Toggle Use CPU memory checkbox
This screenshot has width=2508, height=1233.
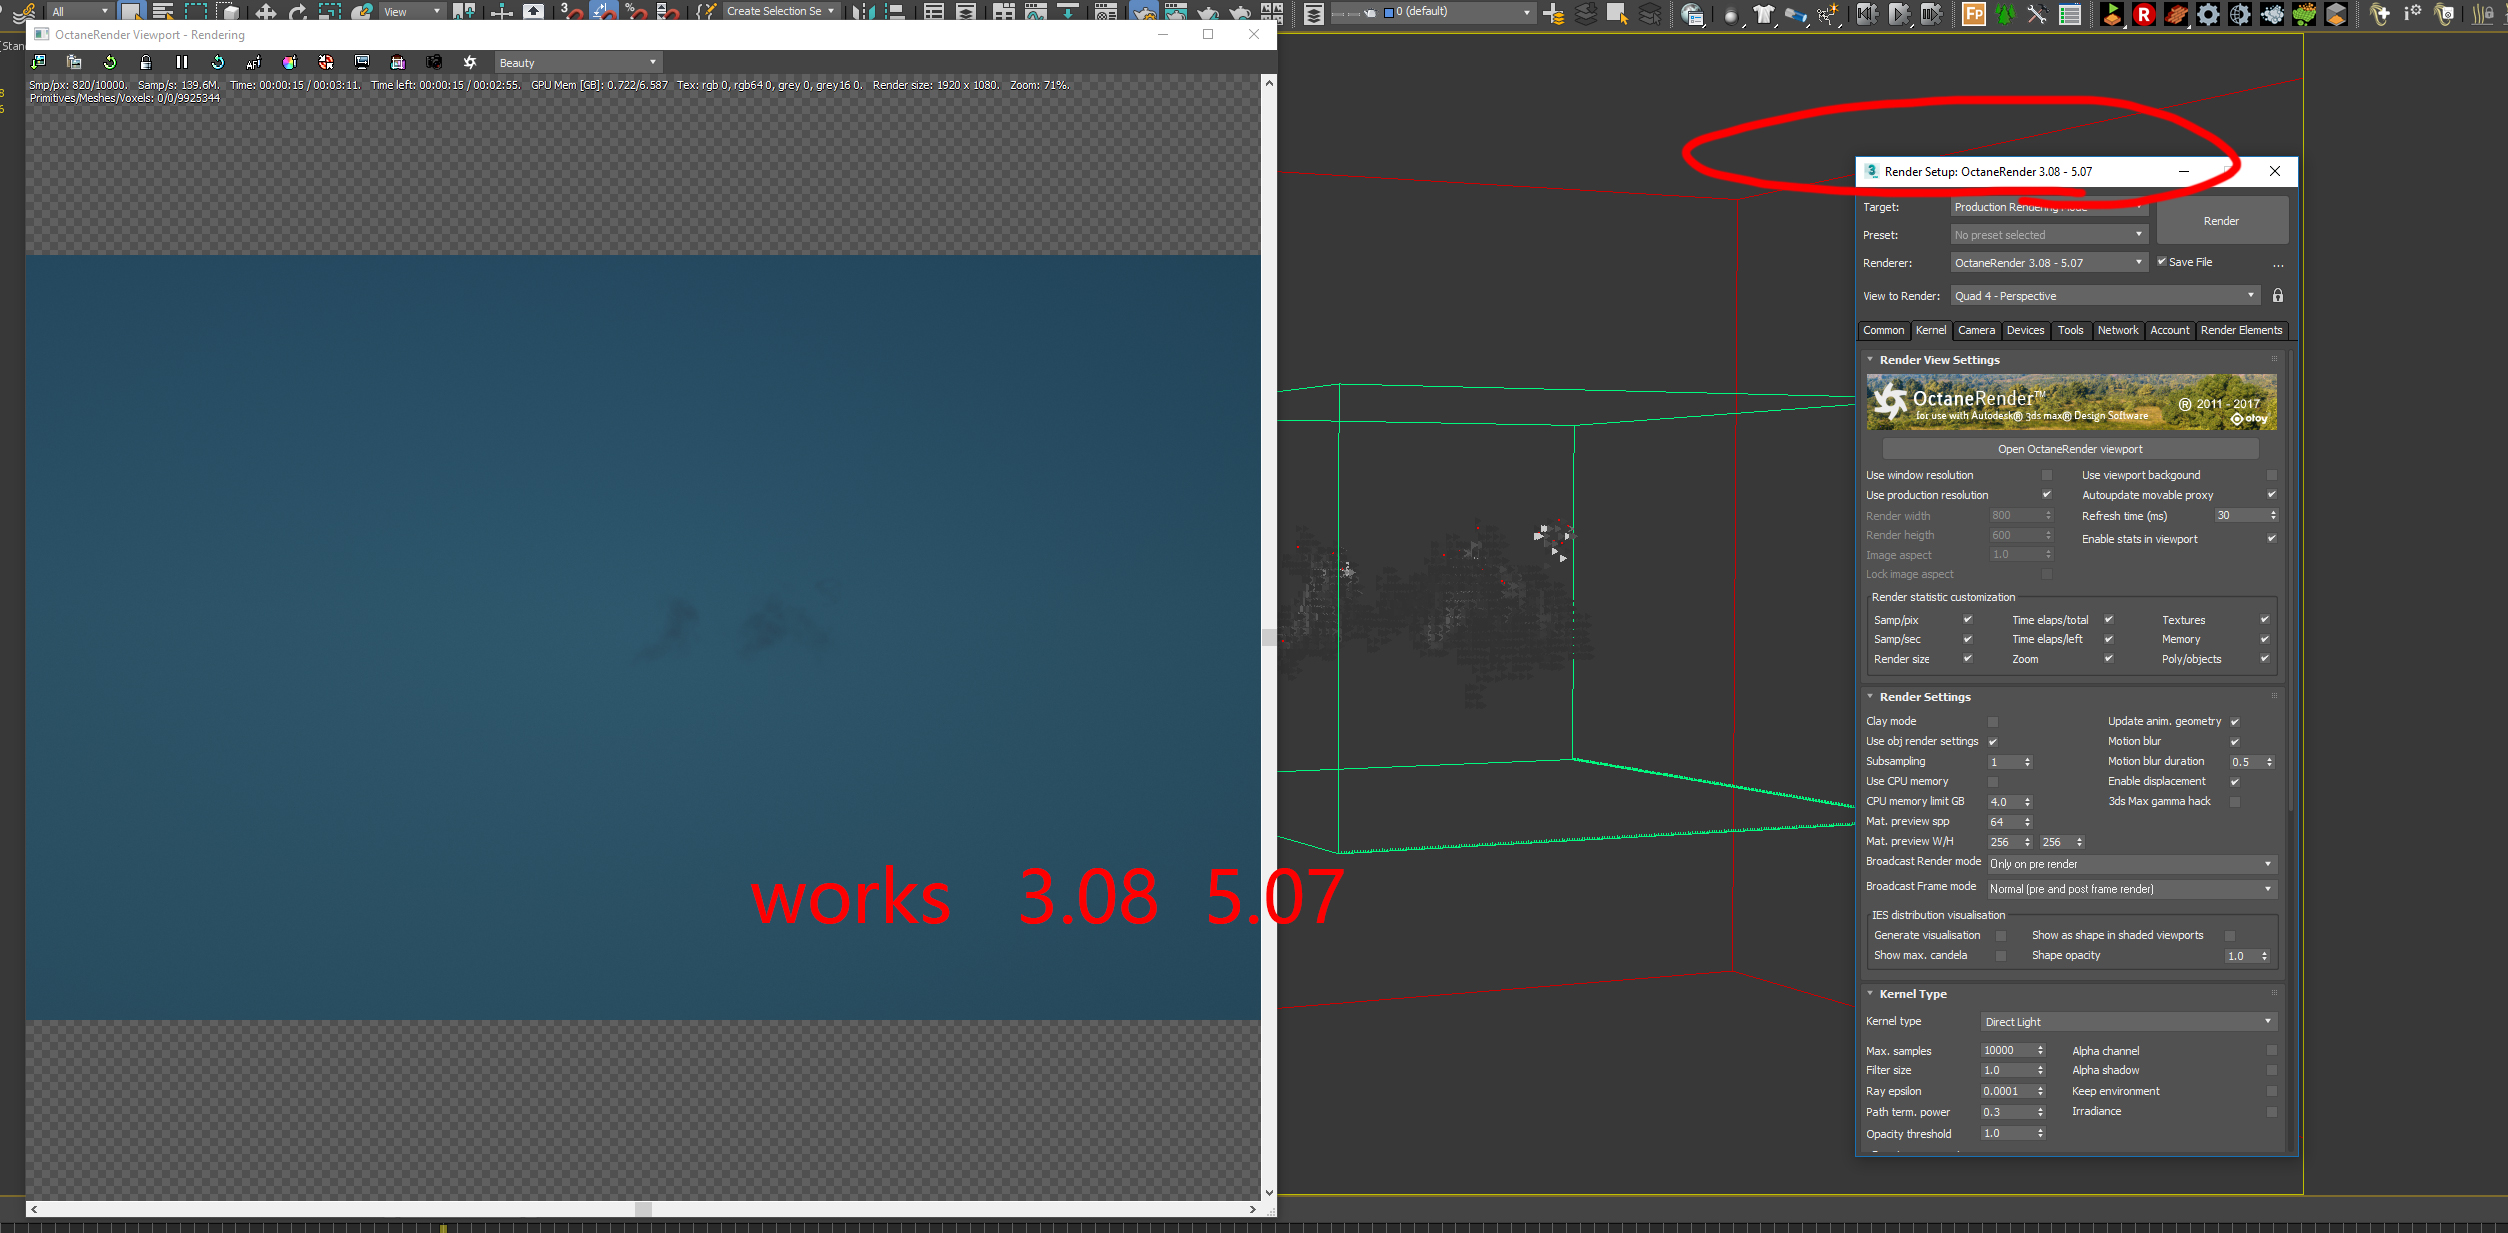point(1992,781)
